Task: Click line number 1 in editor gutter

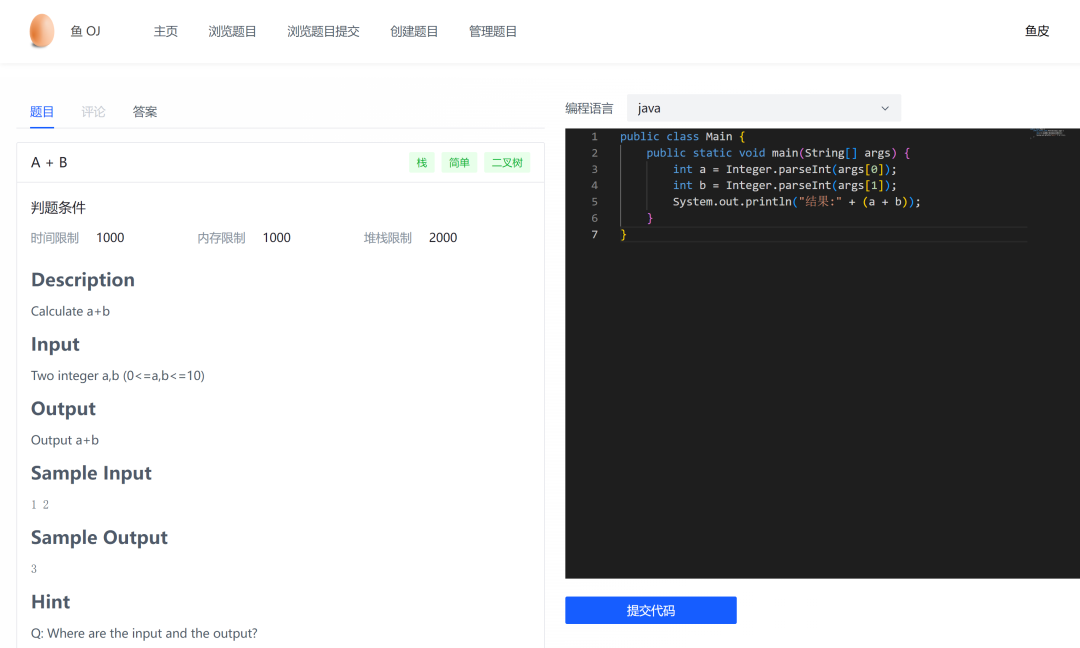Action: 594,136
